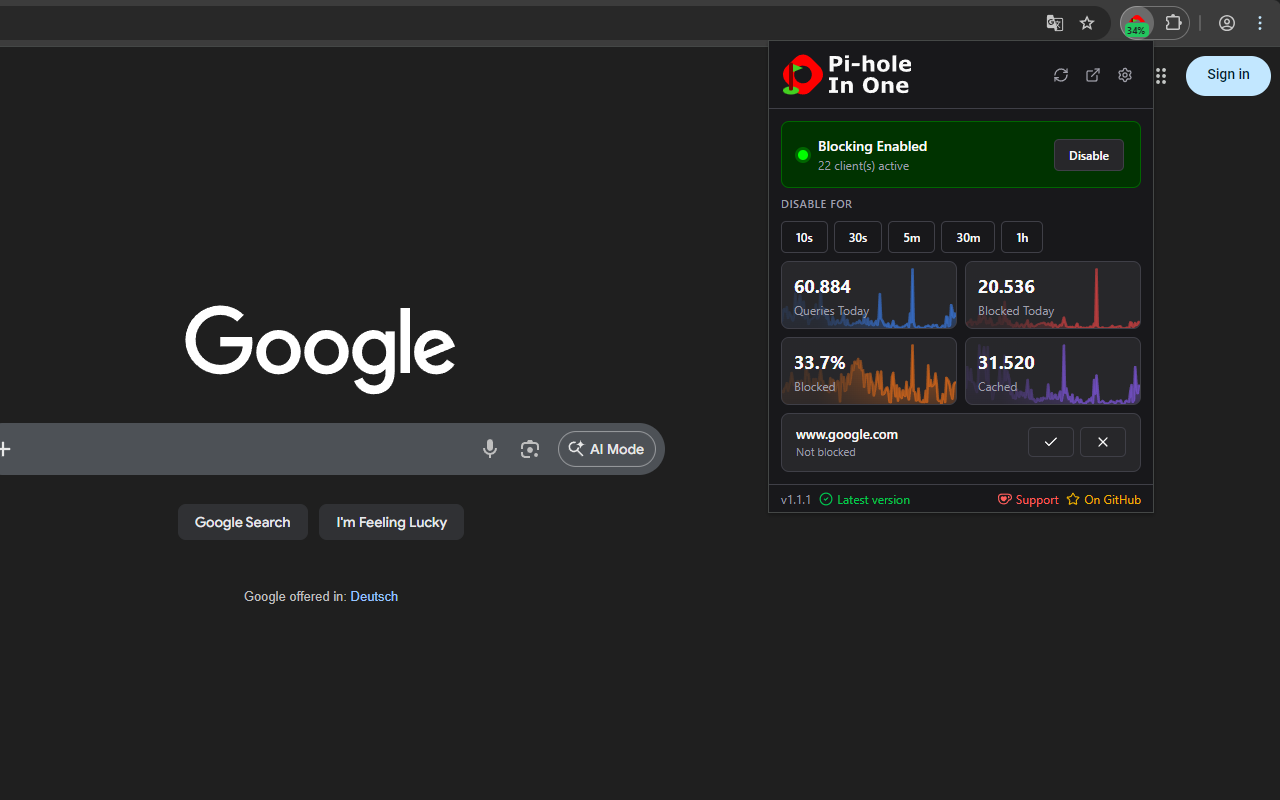Start voice search with the microphone icon
Image resolution: width=1280 pixels, height=800 pixels.
point(490,449)
